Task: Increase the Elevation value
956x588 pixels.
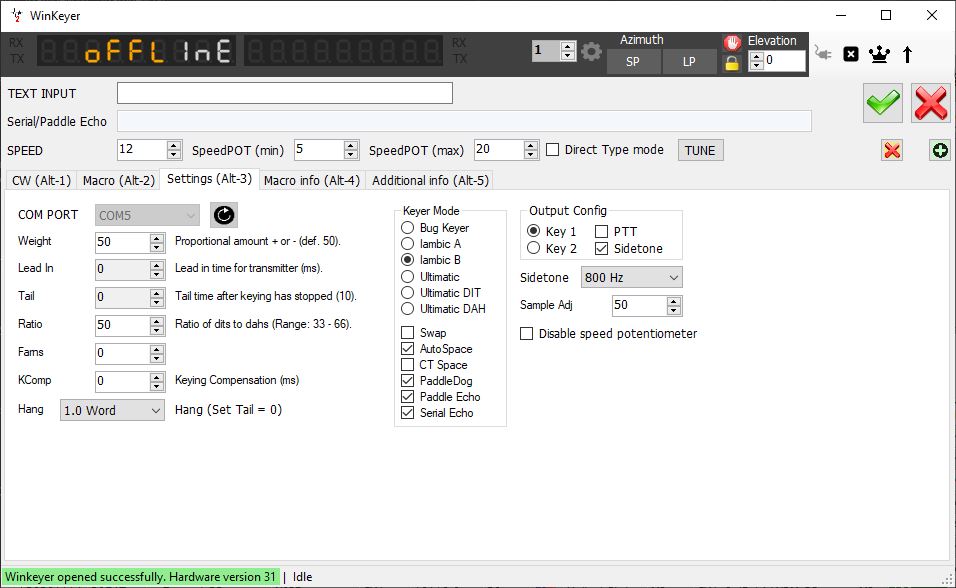Action: tap(757, 57)
